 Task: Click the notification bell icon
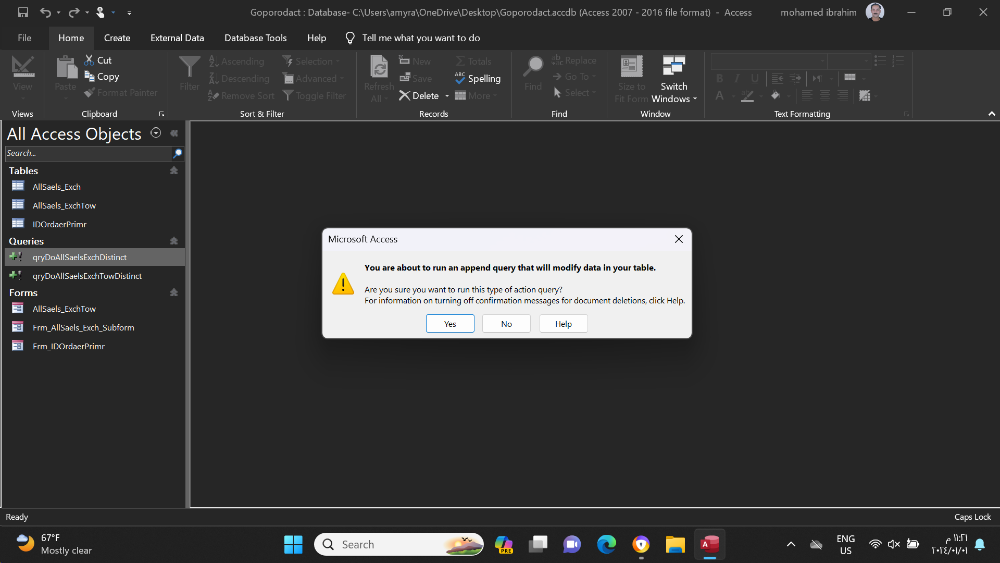(x=980, y=545)
